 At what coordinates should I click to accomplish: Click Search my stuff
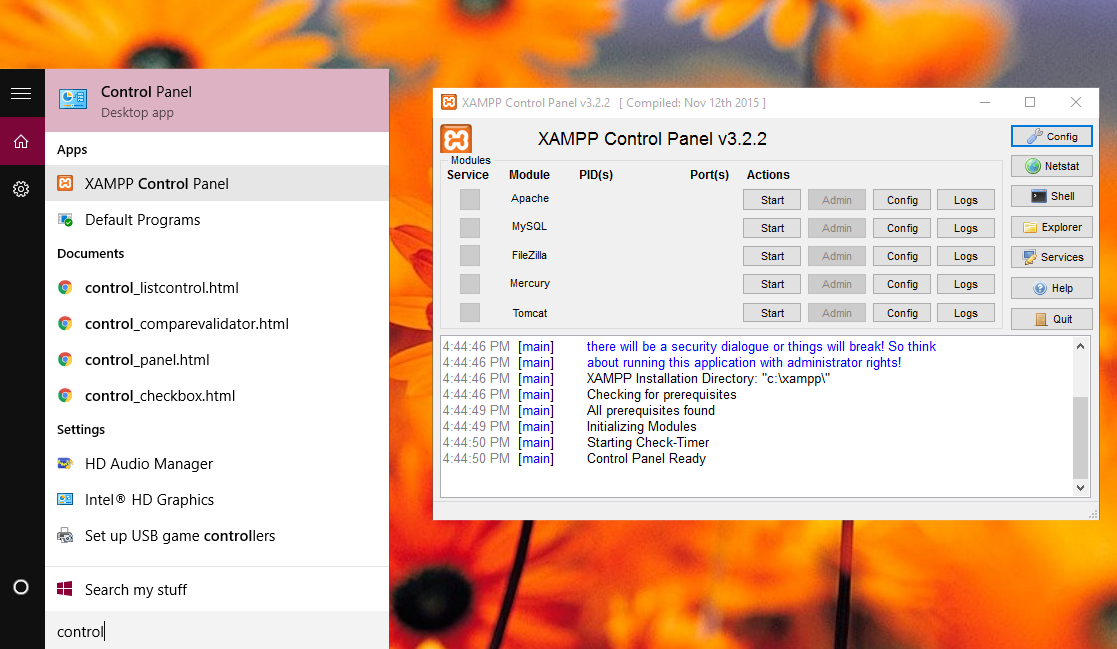[x=217, y=589]
